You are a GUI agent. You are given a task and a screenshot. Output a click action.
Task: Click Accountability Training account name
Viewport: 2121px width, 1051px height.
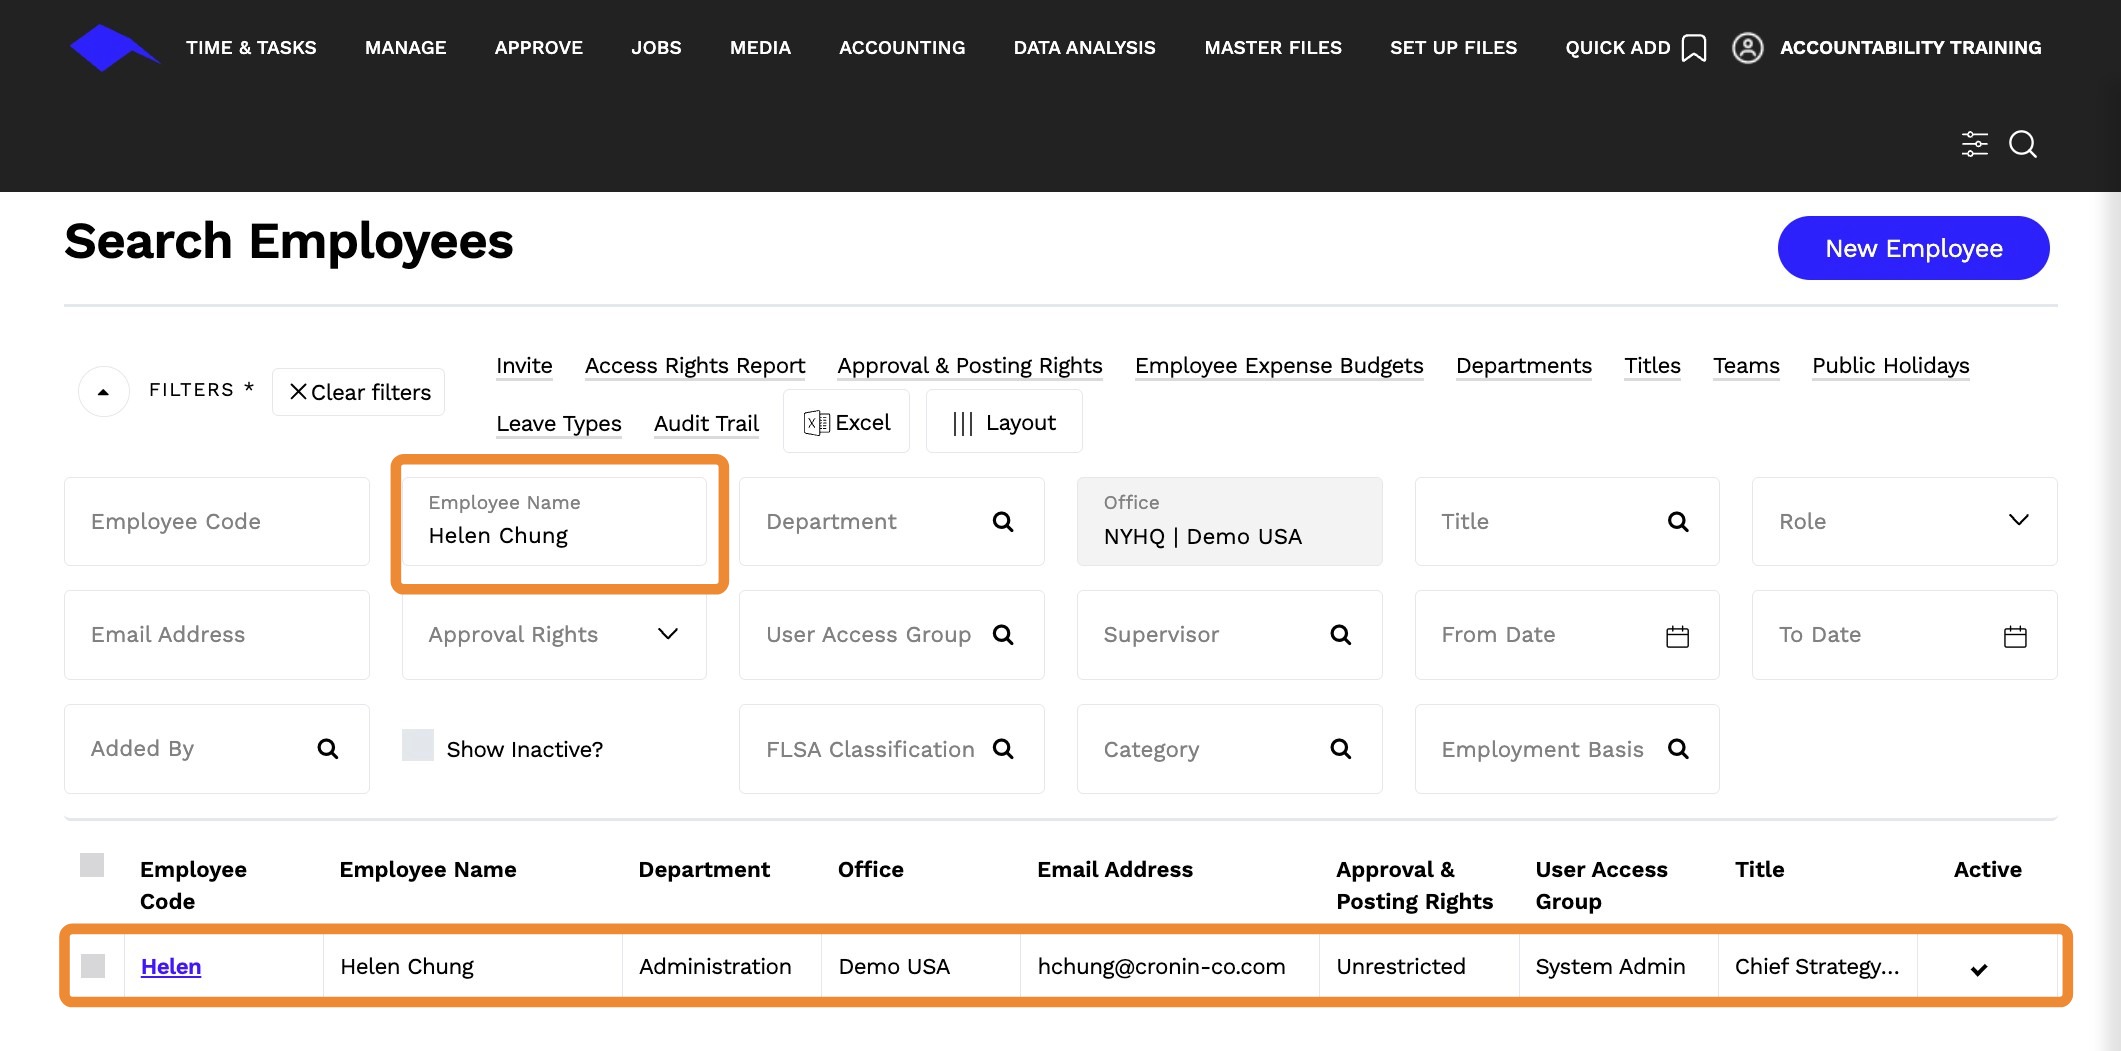pos(1910,47)
